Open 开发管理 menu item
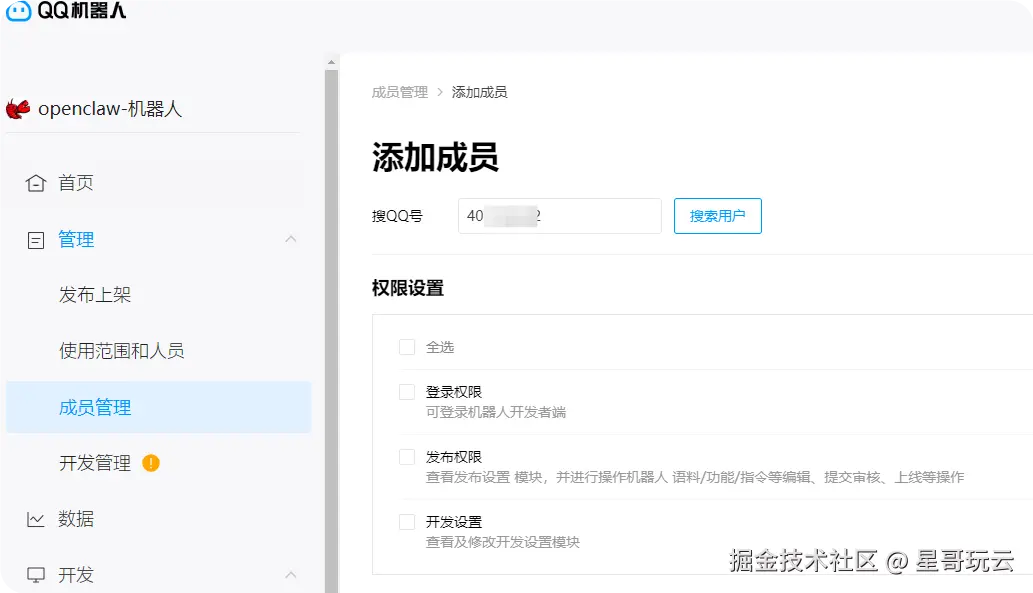 click(95, 463)
